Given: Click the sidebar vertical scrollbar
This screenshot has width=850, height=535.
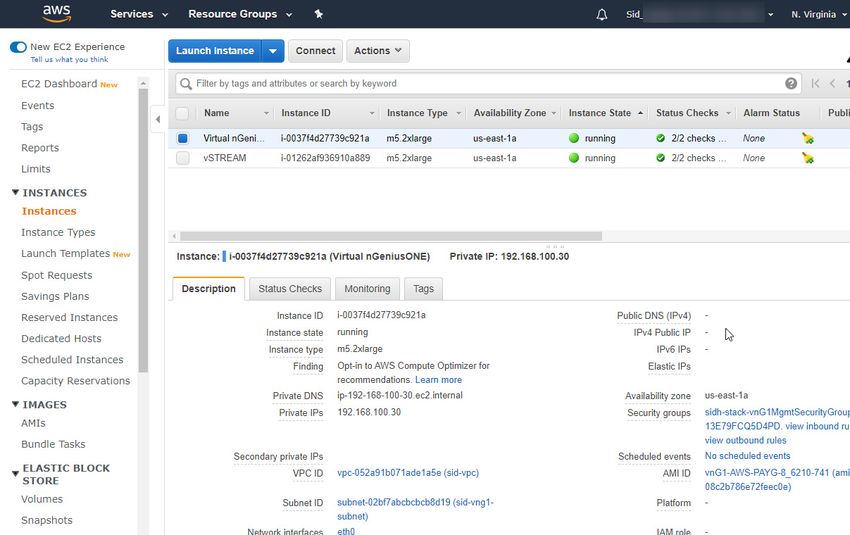Looking at the screenshot, I should [143, 230].
